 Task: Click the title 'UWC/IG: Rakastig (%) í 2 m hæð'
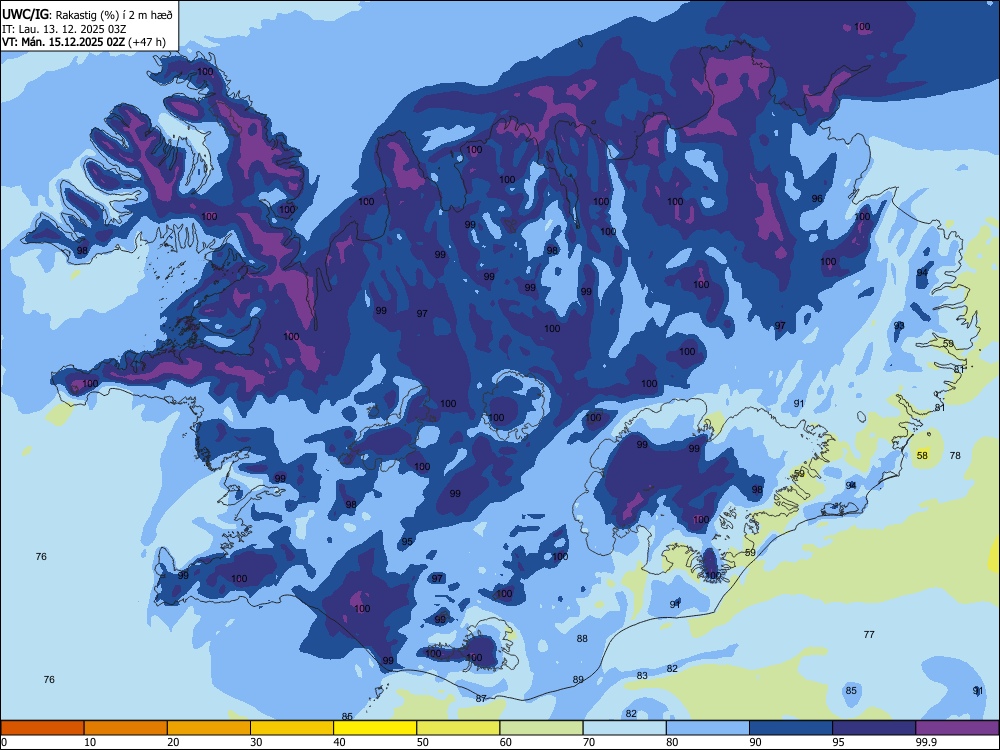pyautogui.click(x=87, y=15)
